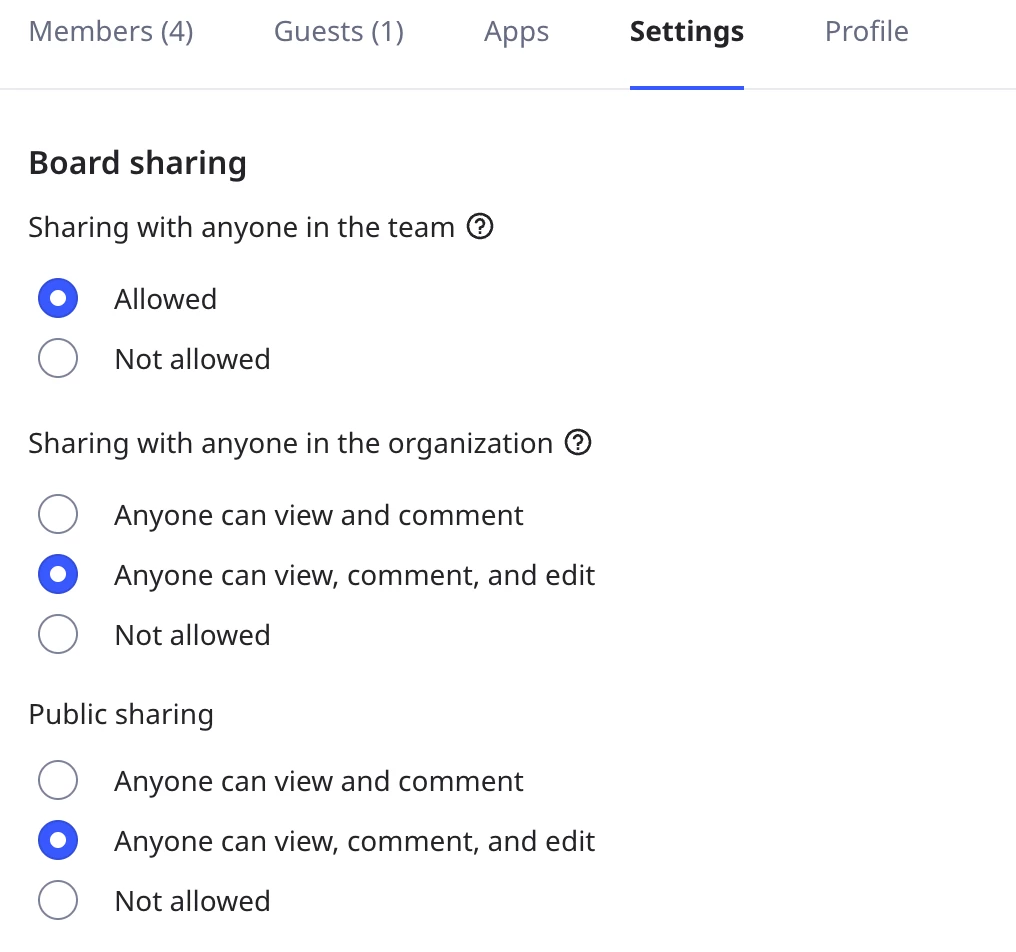The height and width of the screenshot is (952, 1016).
Task: Switch to the Members (4) tab
Action: (x=111, y=32)
